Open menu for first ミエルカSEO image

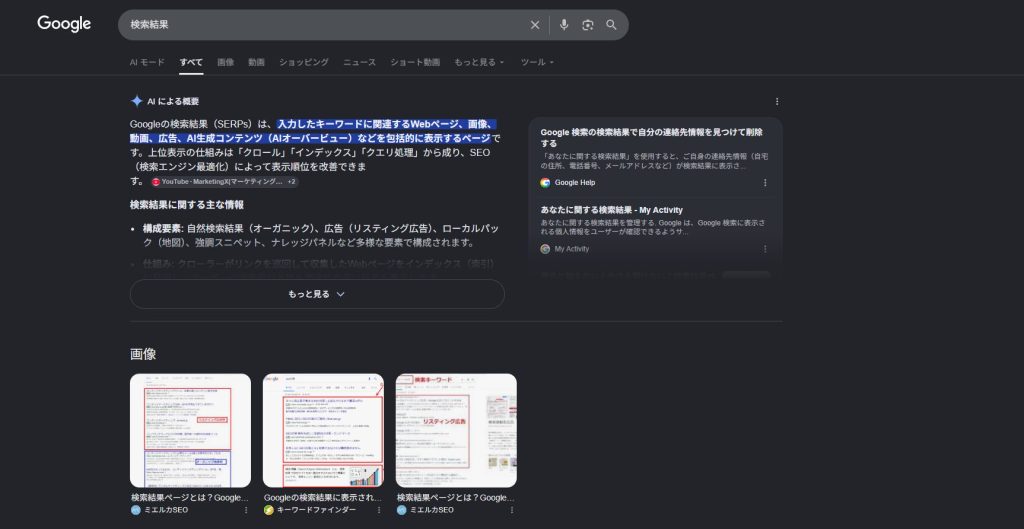(x=246, y=509)
